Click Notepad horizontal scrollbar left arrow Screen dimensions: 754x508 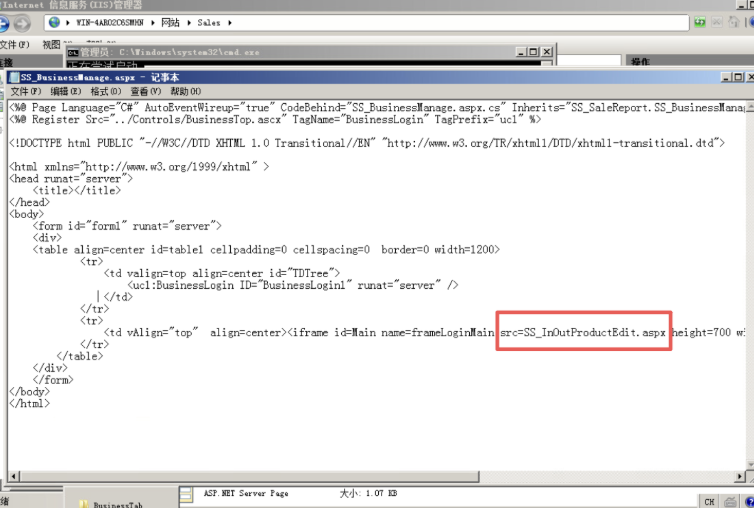click(14, 477)
